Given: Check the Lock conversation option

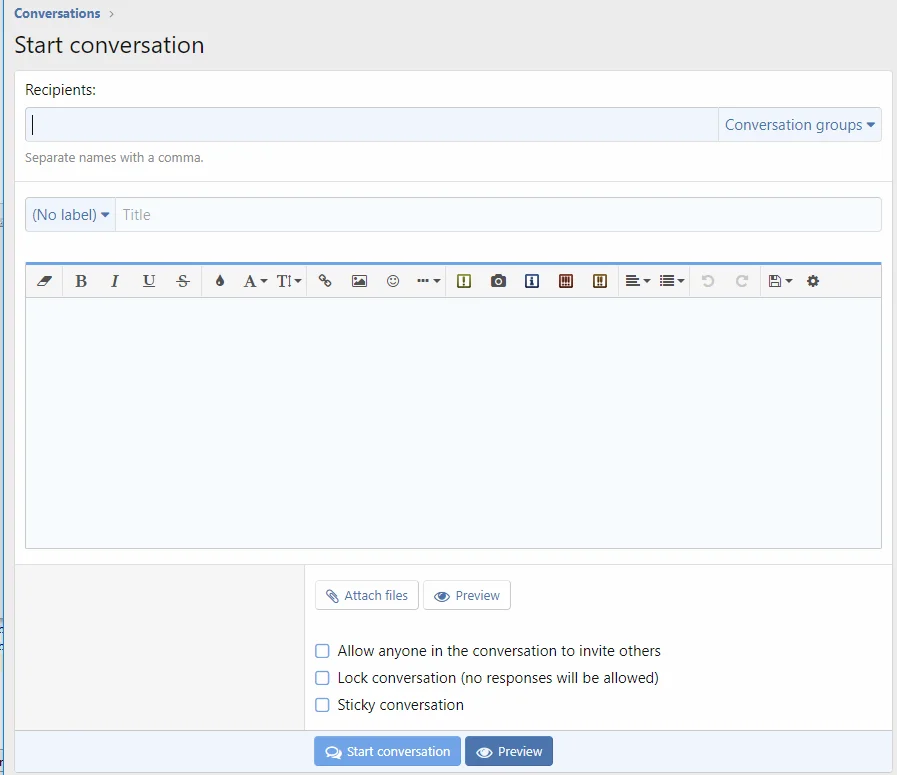Looking at the screenshot, I should [322, 678].
